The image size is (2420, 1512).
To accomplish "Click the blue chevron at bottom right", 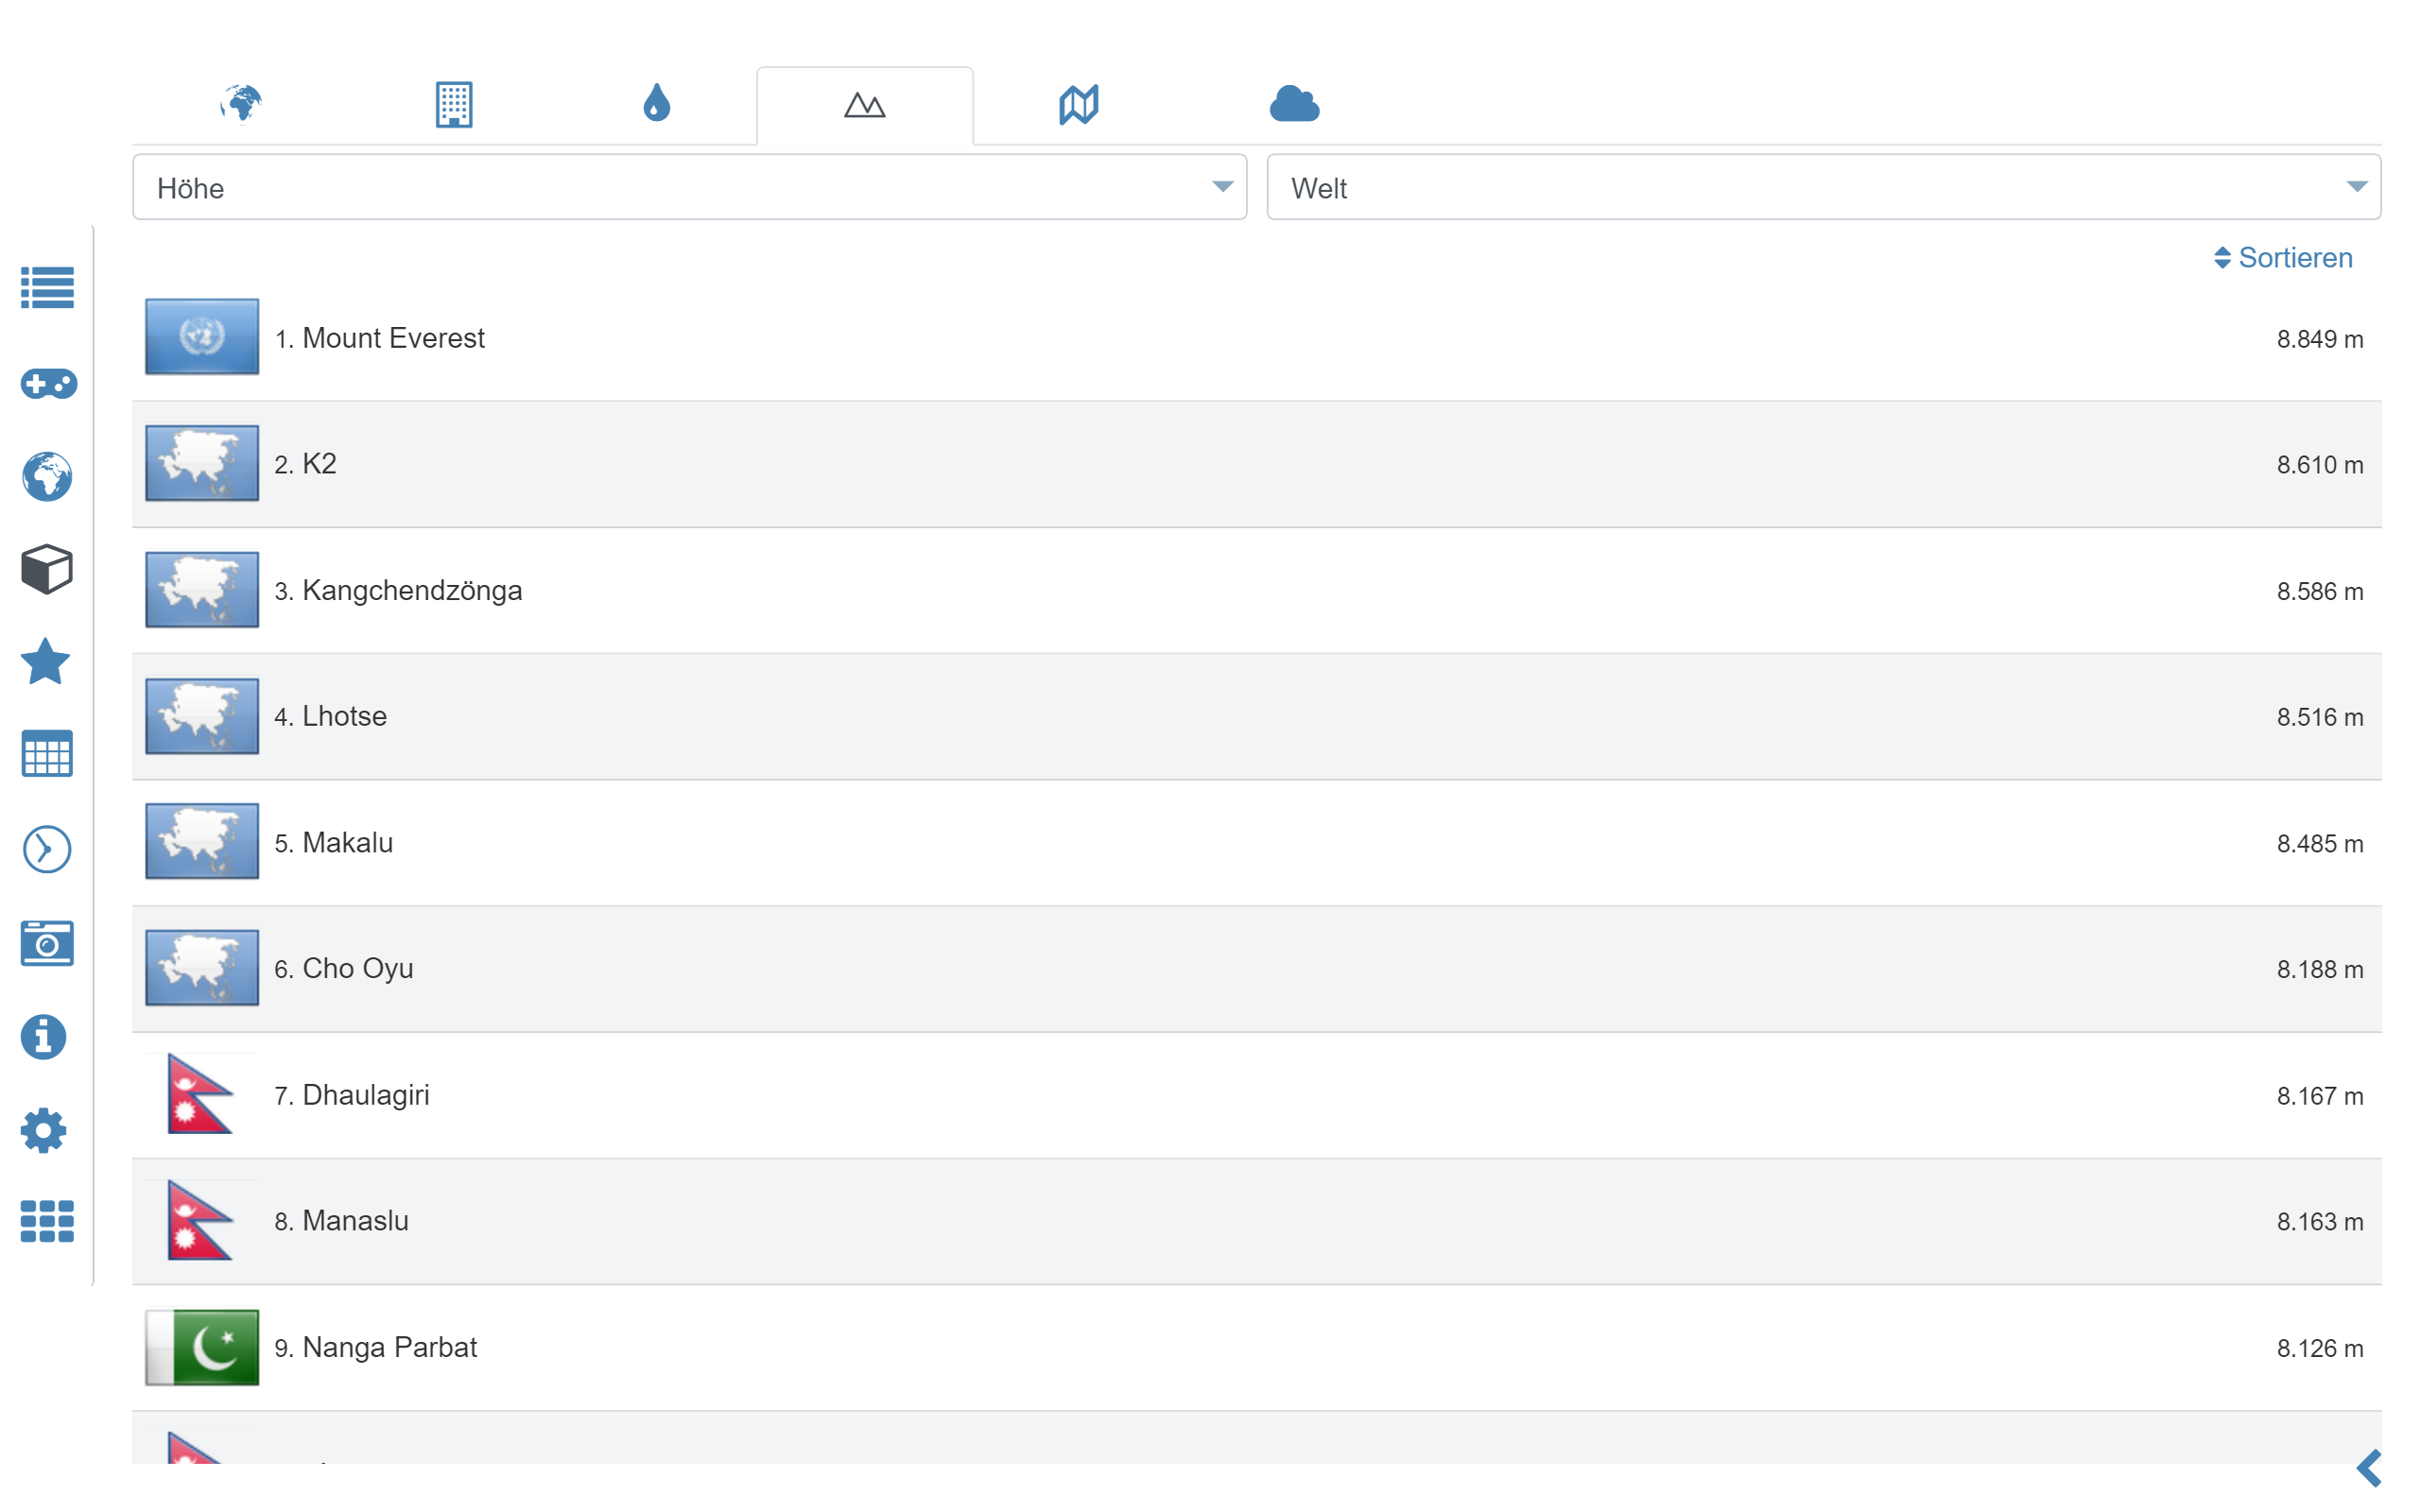I will coord(2368,1468).
